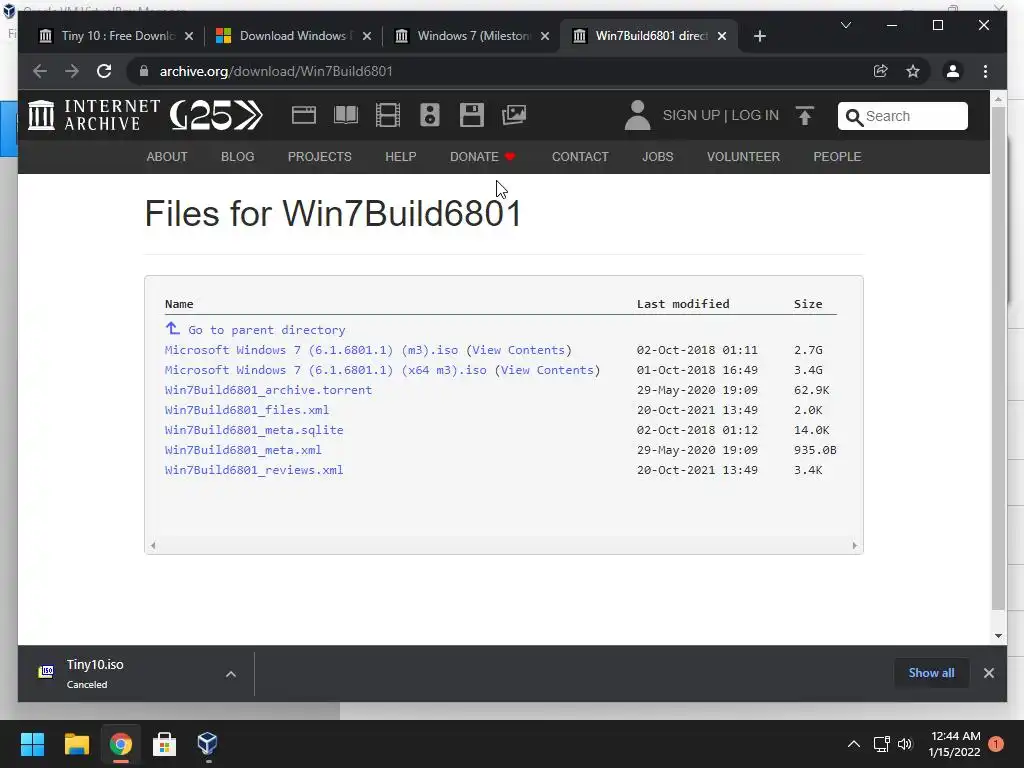Open Microsoft Store from taskbar

tap(164, 744)
